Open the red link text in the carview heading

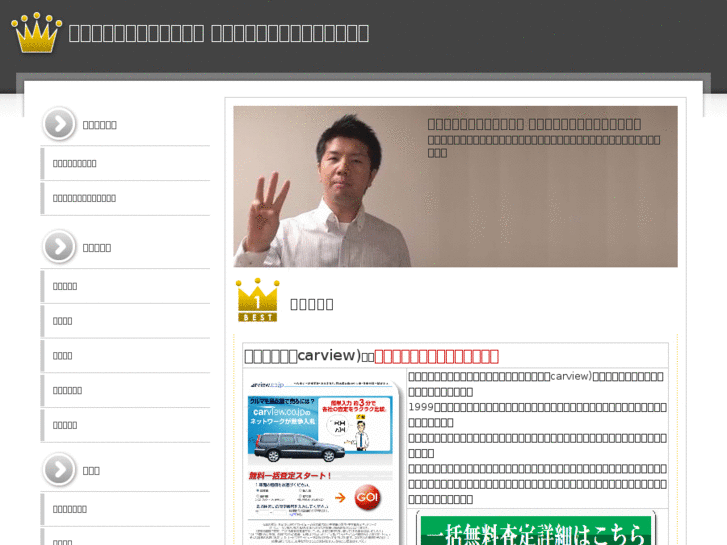click(x=436, y=356)
